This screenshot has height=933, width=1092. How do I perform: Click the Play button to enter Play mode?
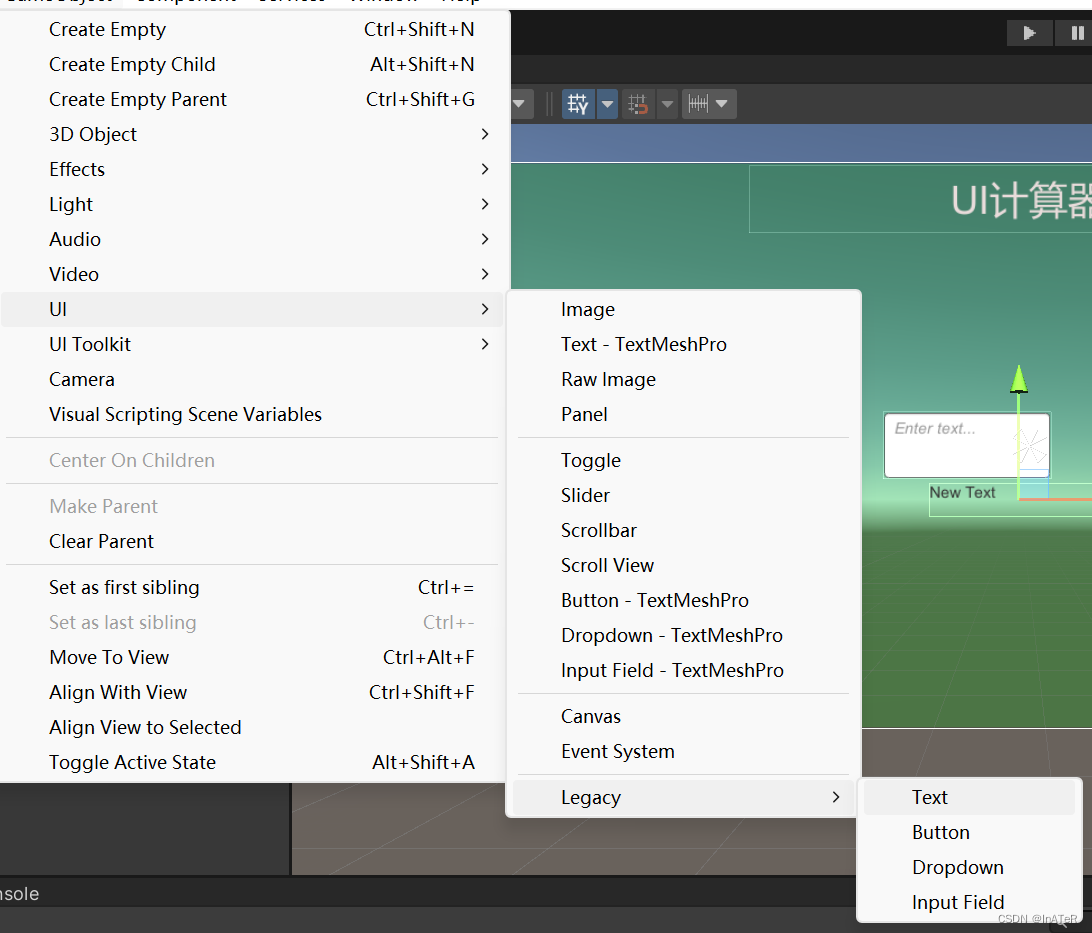[1029, 32]
